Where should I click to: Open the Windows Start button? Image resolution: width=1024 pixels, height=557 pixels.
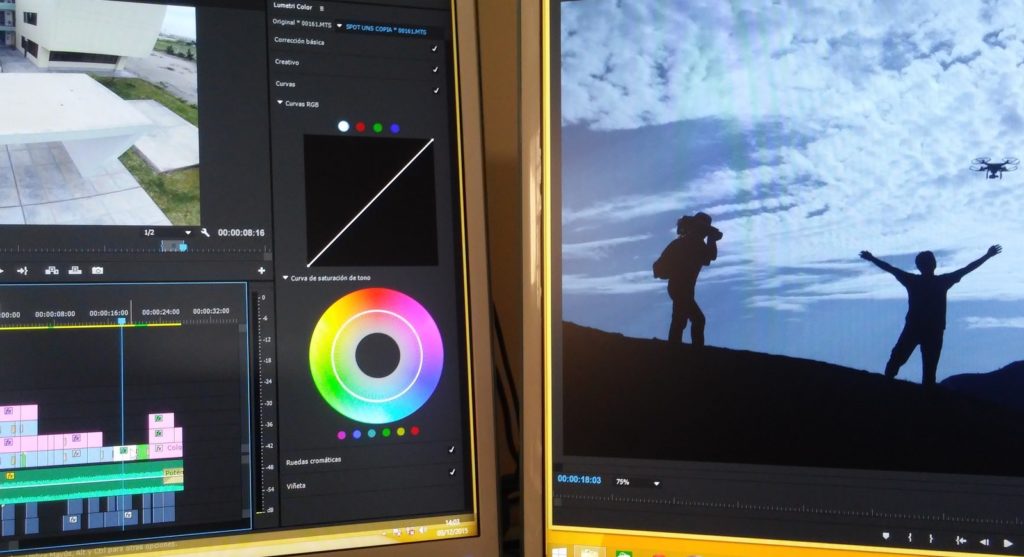point(559,552)
